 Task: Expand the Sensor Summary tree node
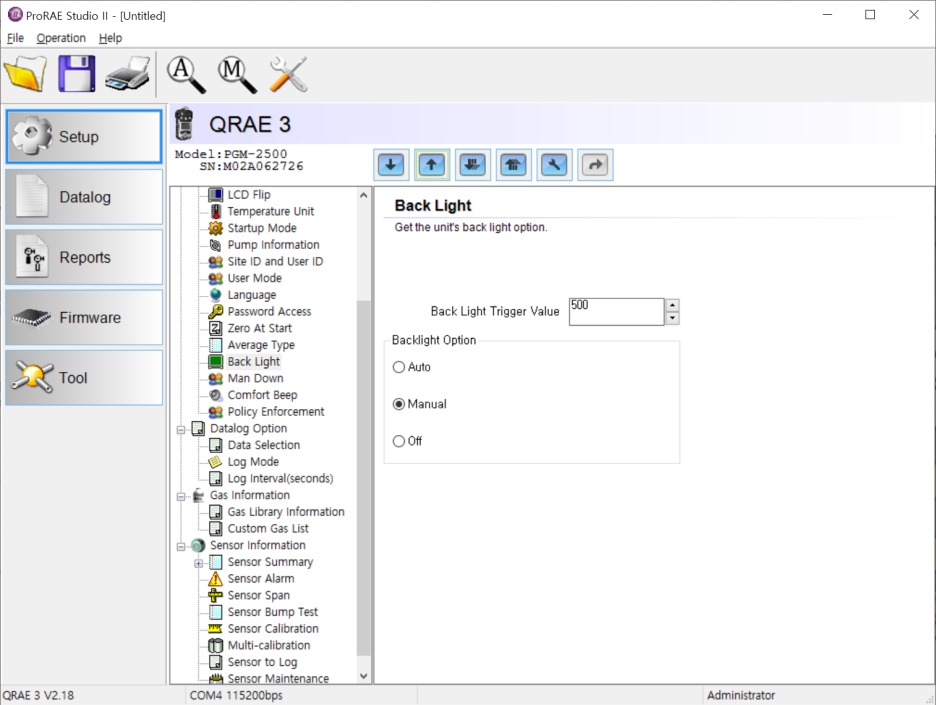tap(199, 564)
